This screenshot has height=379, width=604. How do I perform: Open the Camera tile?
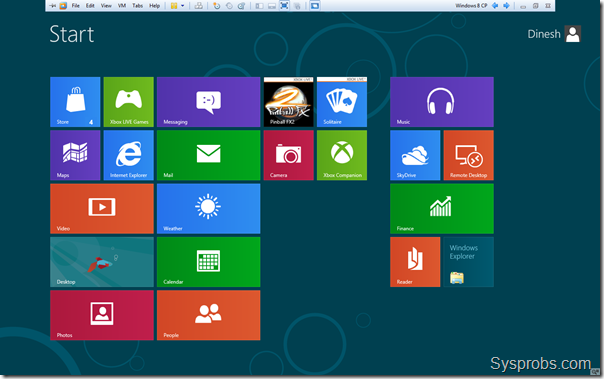click(289, 155)
